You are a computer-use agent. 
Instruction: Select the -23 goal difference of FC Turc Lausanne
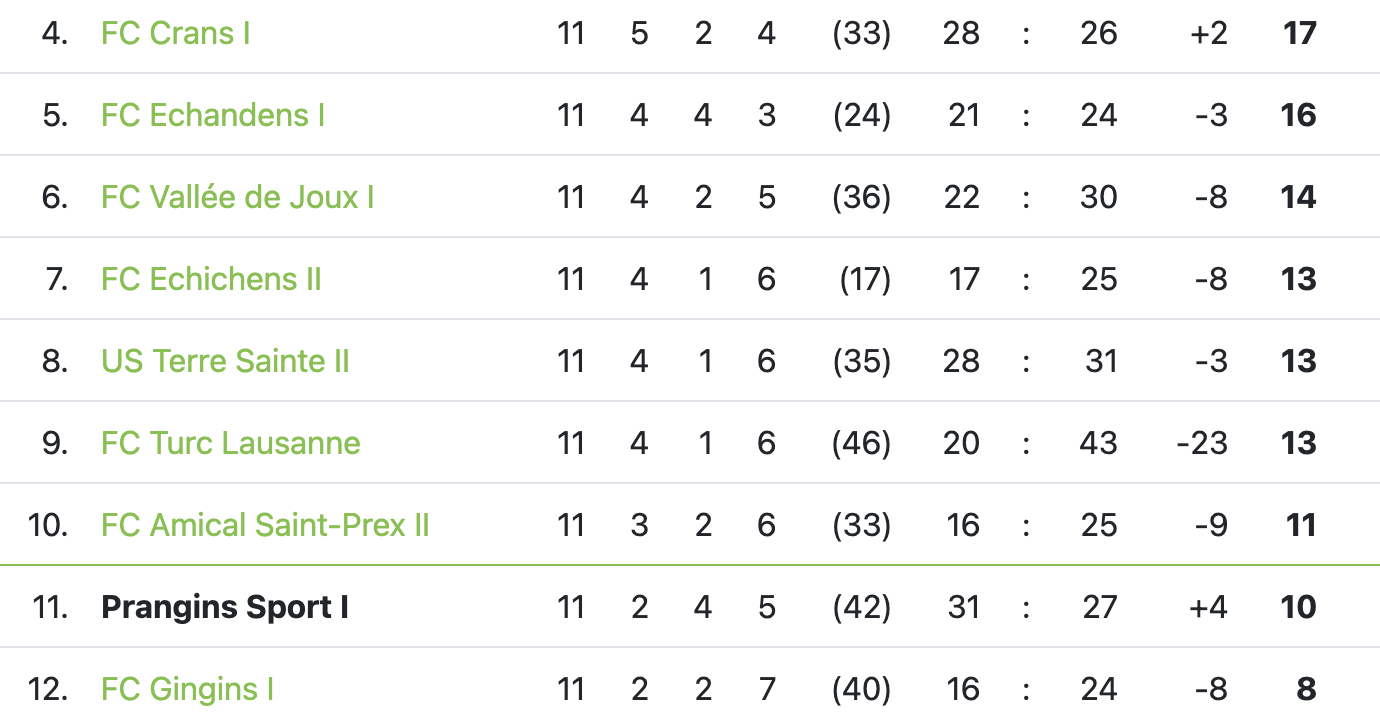(x=1201, y=443)
